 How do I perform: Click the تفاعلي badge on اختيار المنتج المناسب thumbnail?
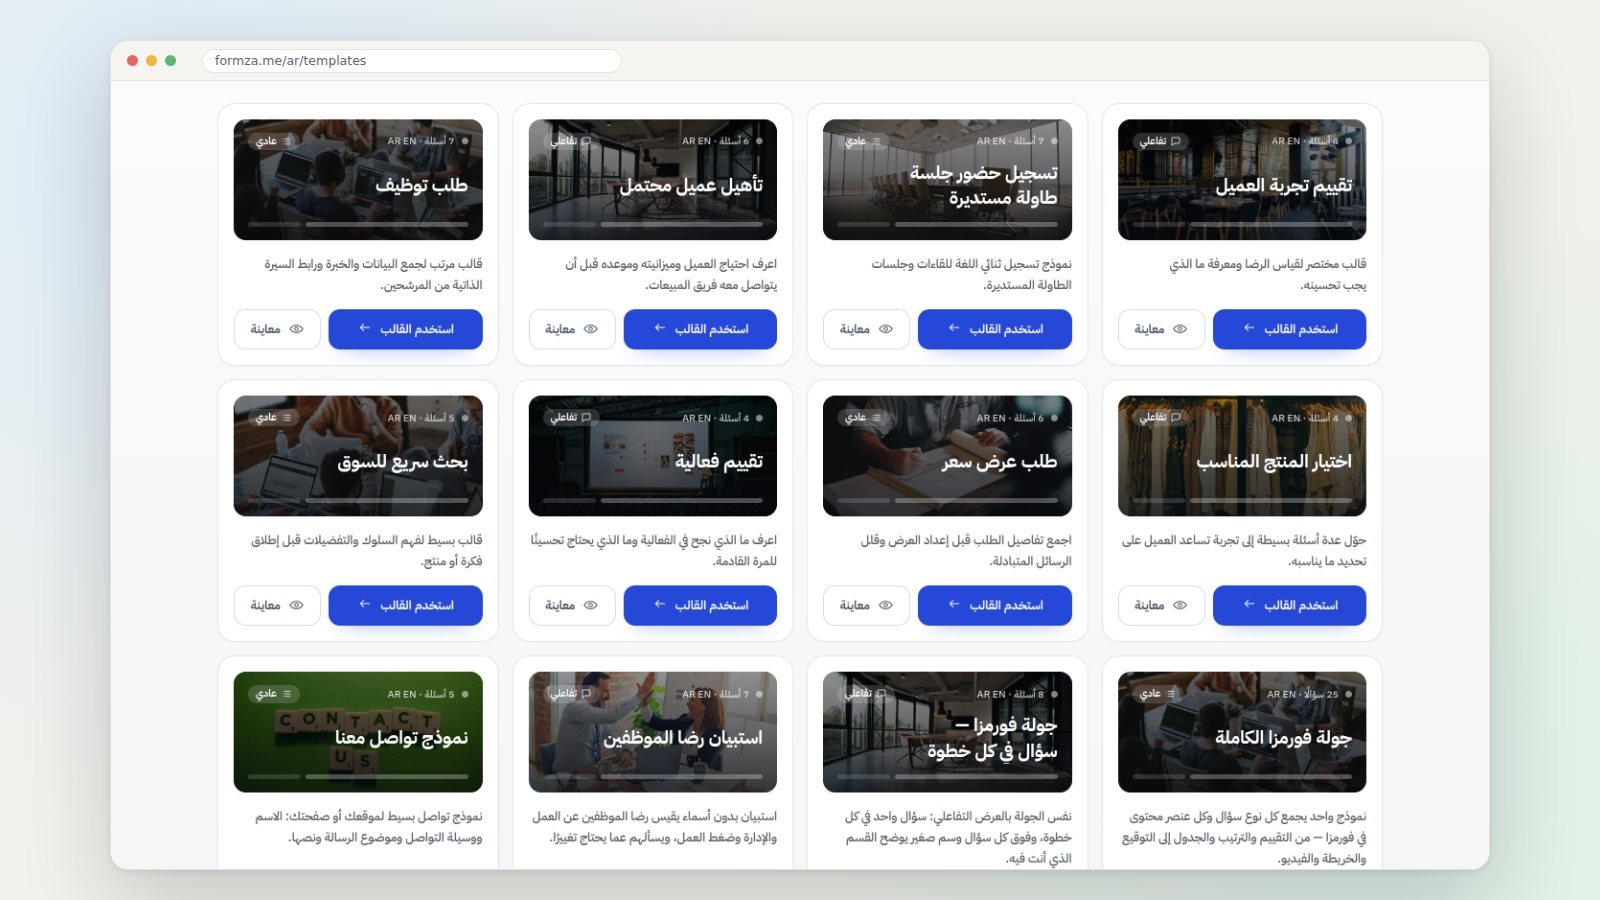coord(1160,417)
